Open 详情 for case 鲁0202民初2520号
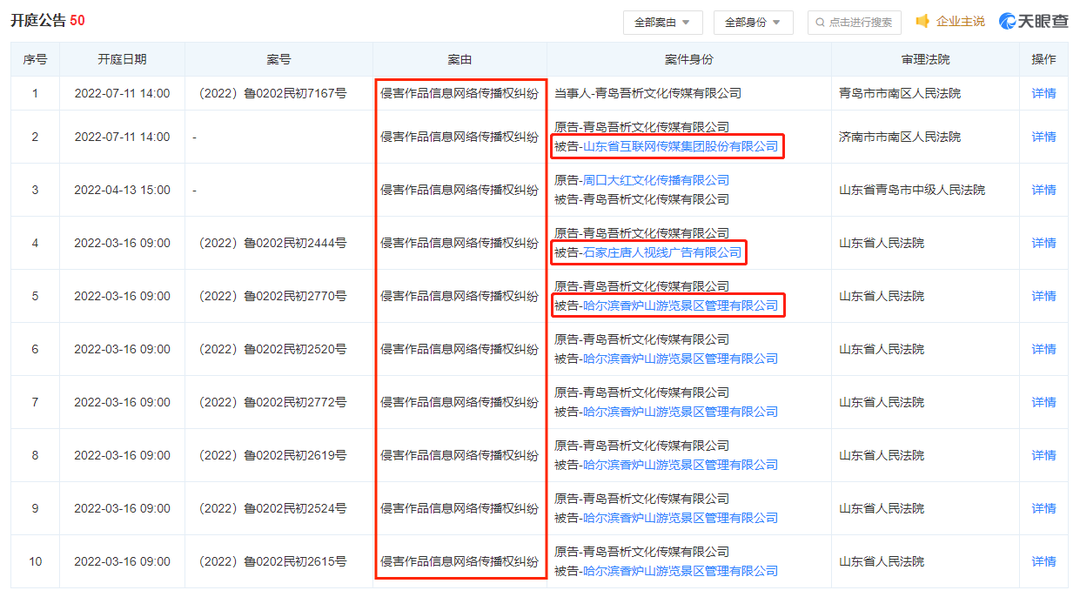Viewport: 1080px width, 597px height. (x=1043, y=349)
